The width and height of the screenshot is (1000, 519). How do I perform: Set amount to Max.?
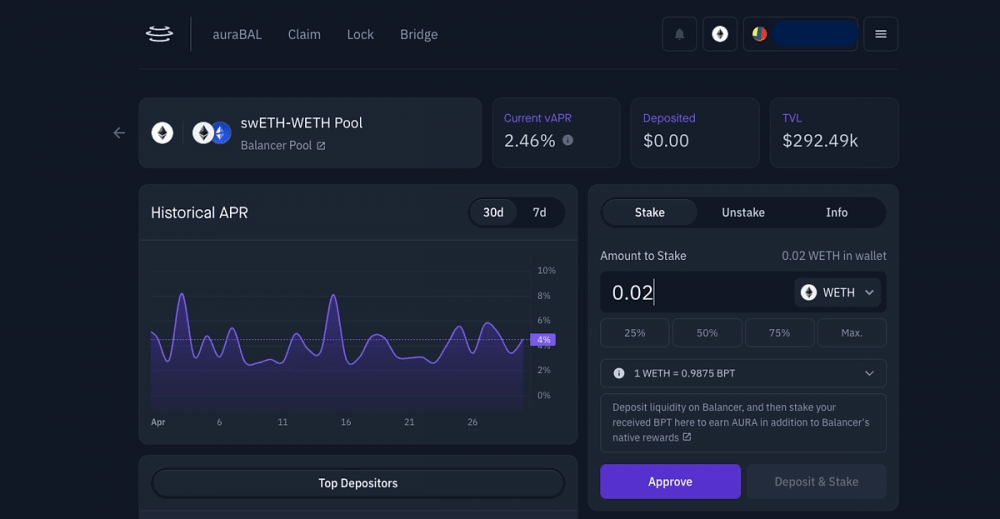pos(851,333)
